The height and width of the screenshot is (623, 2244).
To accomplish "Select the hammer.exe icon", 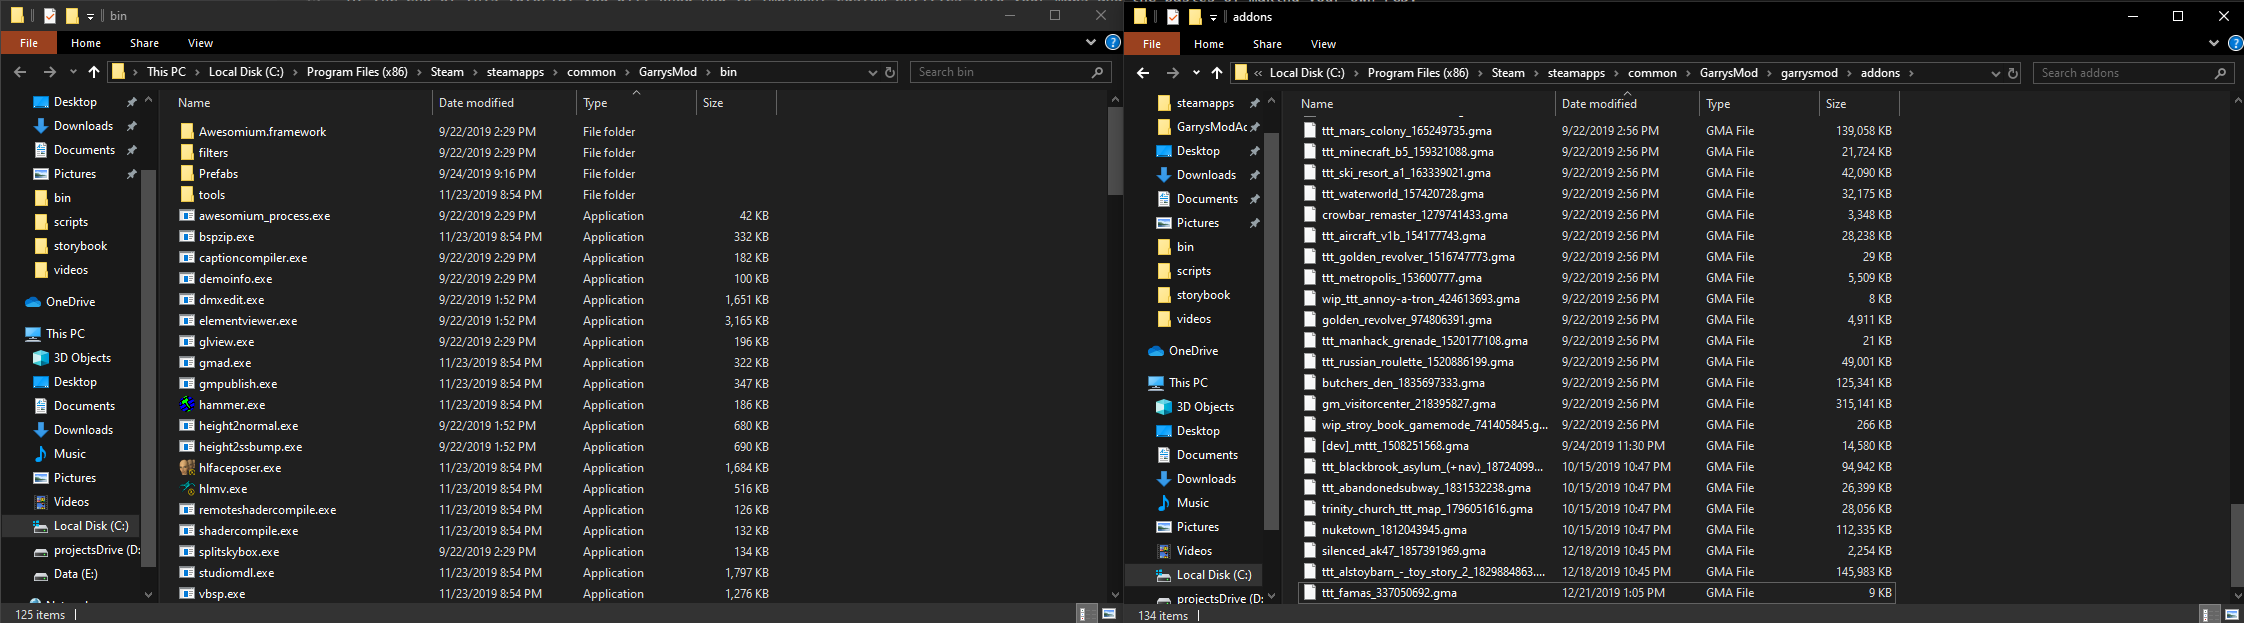I will click(187, 405).
